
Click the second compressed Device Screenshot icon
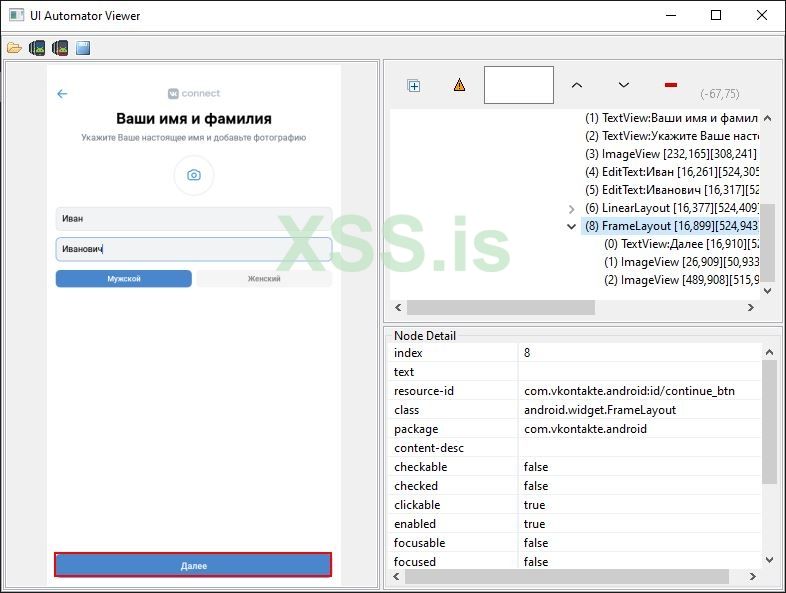[x=60, y=48]
